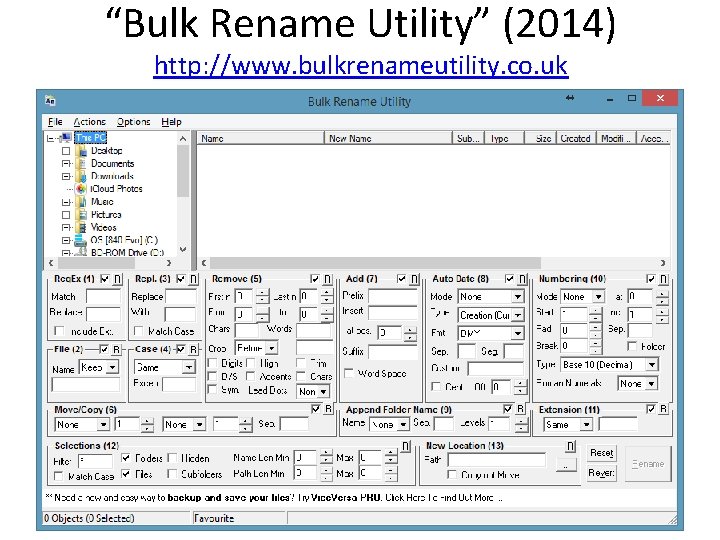Click the Revert button
This screenshot has width=720, height=540.
coord(602,472)
